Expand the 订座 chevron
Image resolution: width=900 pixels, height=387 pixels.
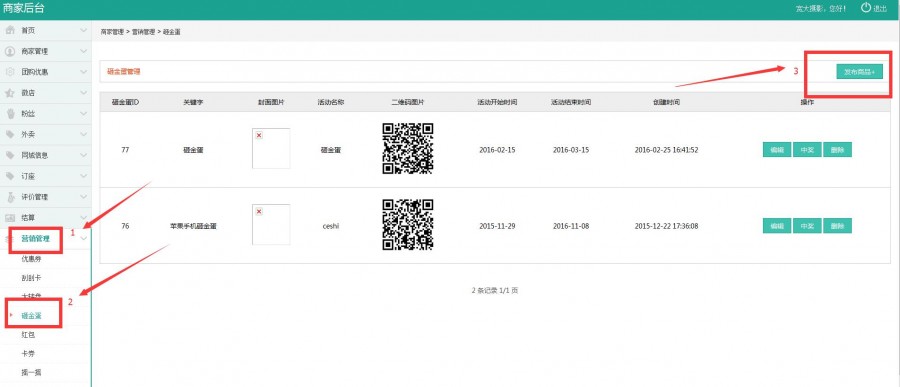(x=84, y=176)
